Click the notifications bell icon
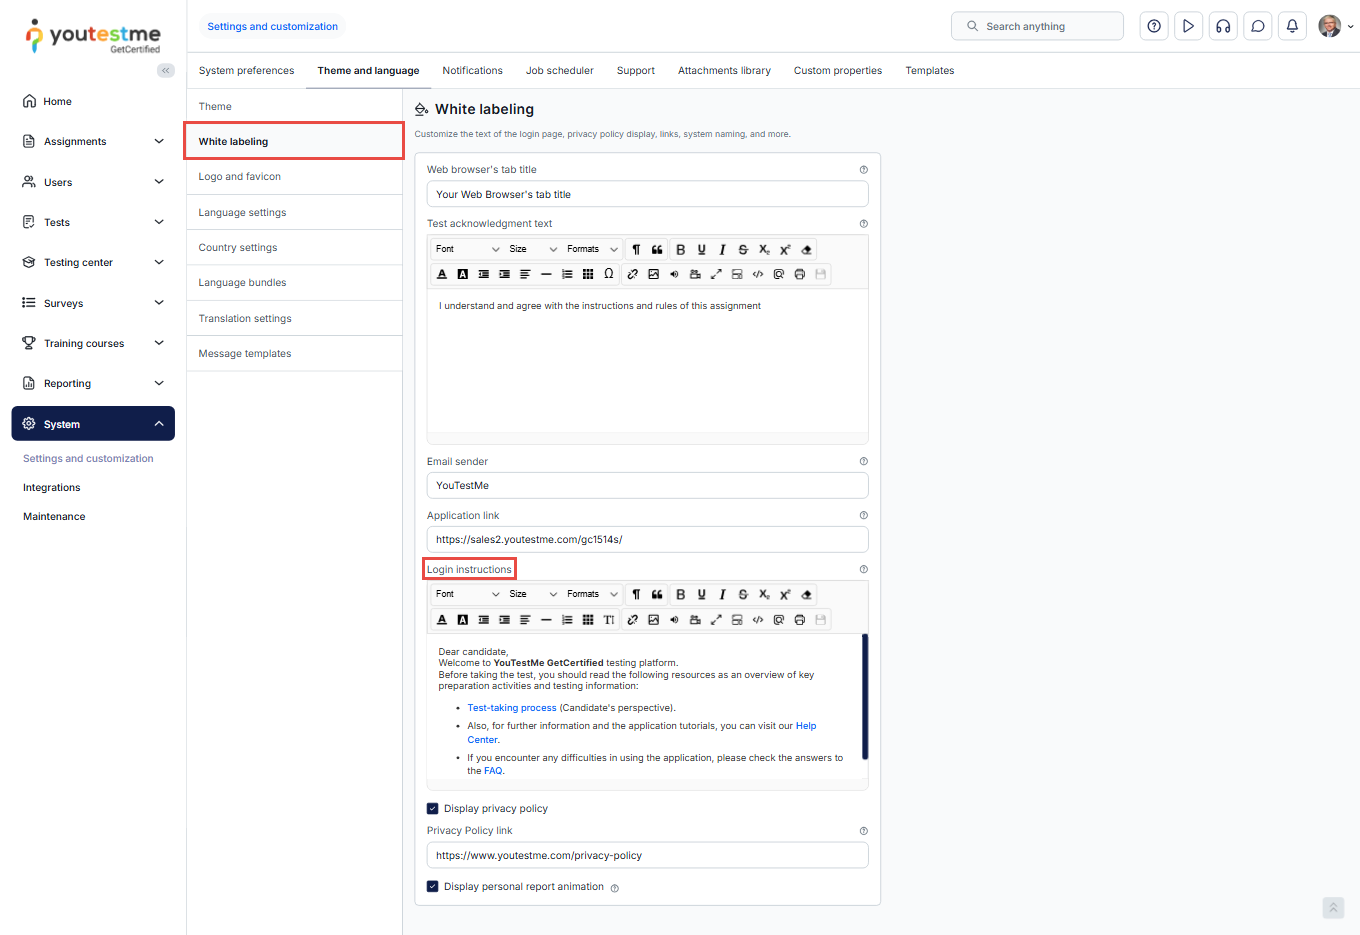This screenshot has width=1360, height=935. (x=1292, y=27)
